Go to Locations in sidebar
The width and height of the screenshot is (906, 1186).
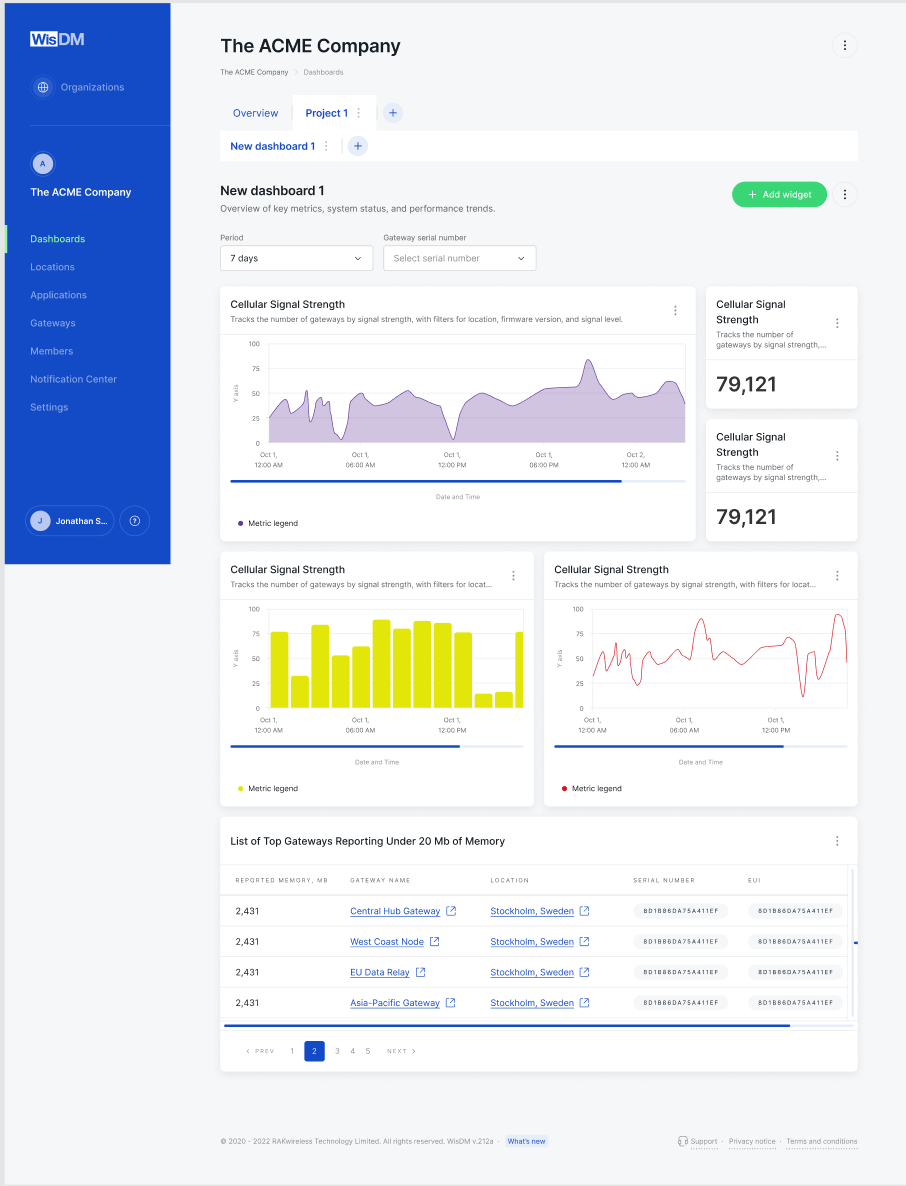52,267
